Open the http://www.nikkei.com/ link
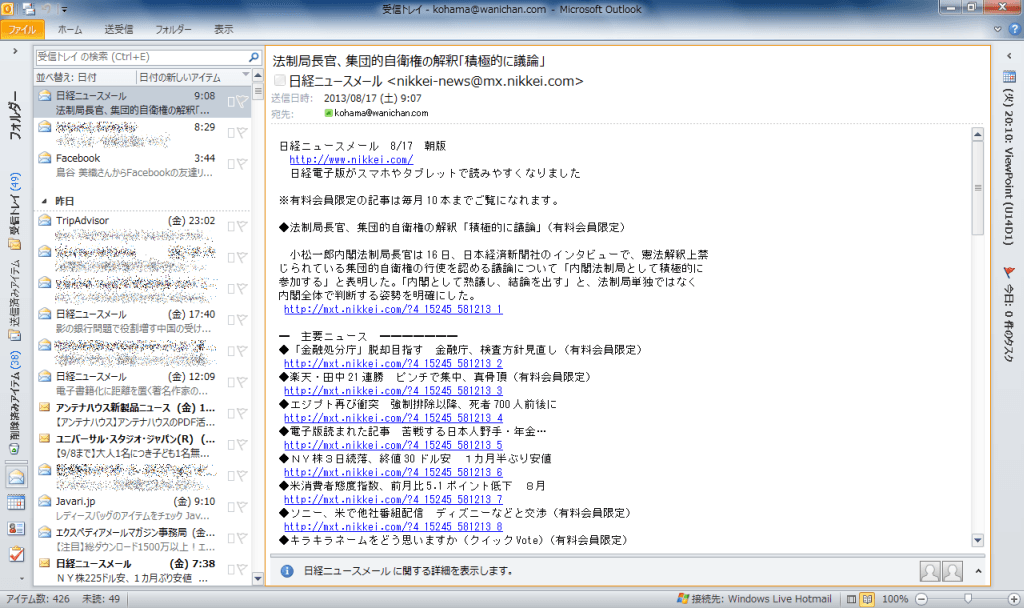The width and height of the screenshot is (1024, 608). click(x=351, y=159)
